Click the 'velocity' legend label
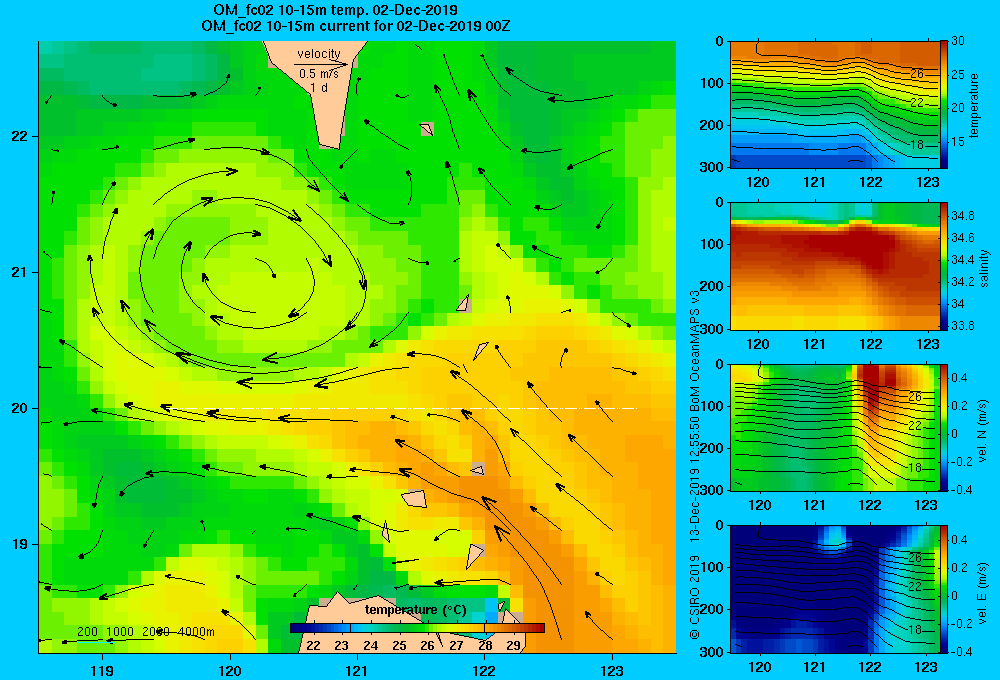 click(x=319, y=54)
